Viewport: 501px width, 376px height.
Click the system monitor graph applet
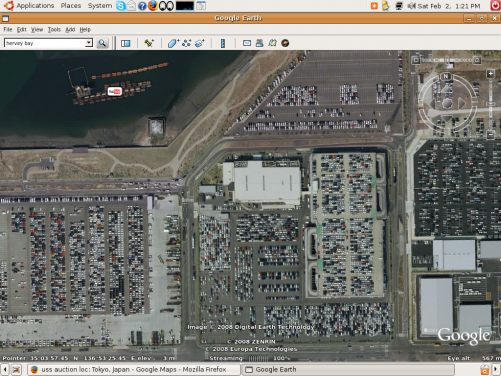click(x=185, y=6)
